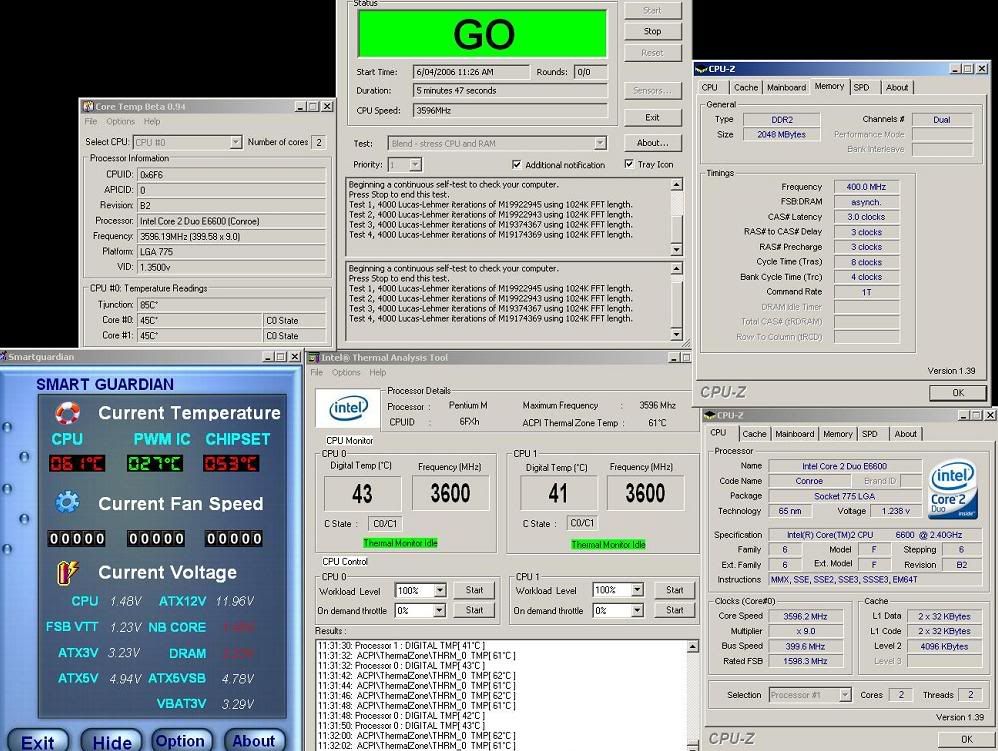Click the life ring icon beside Current Temperature

[67, 412]
